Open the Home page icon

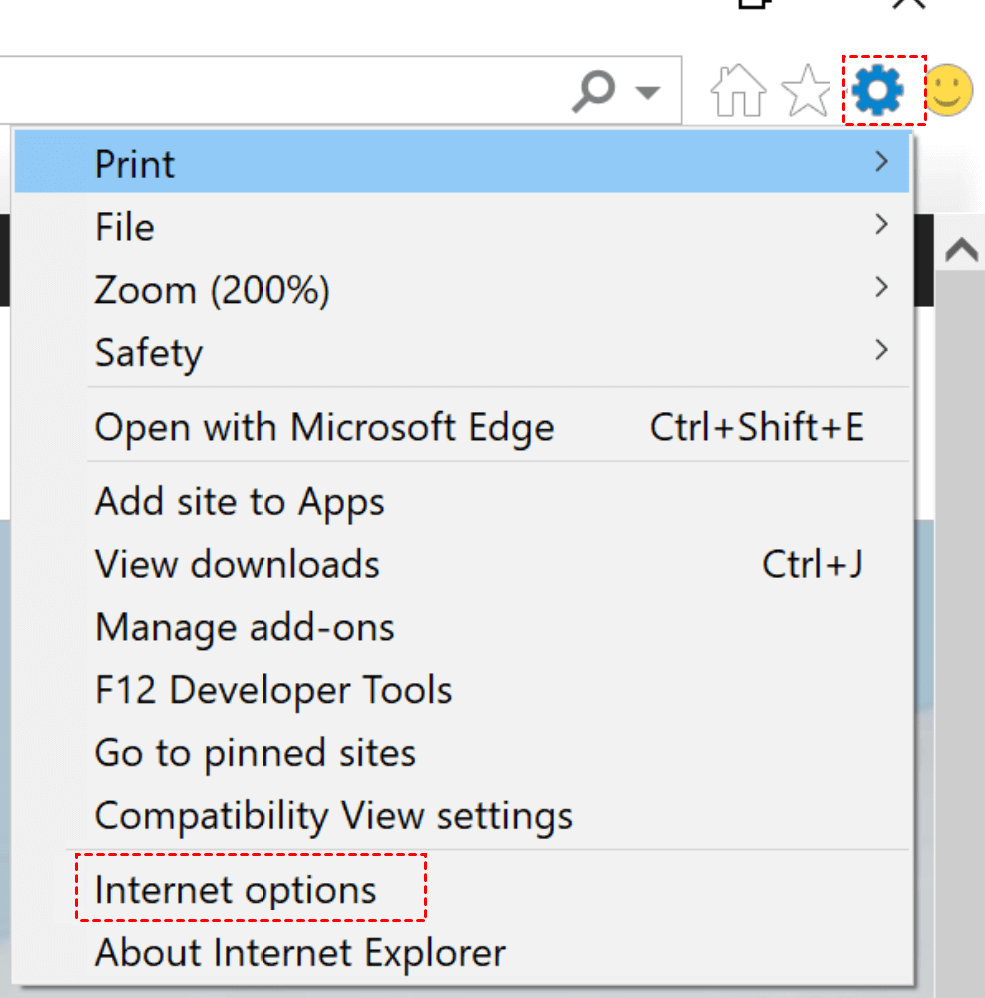point(738,92)
